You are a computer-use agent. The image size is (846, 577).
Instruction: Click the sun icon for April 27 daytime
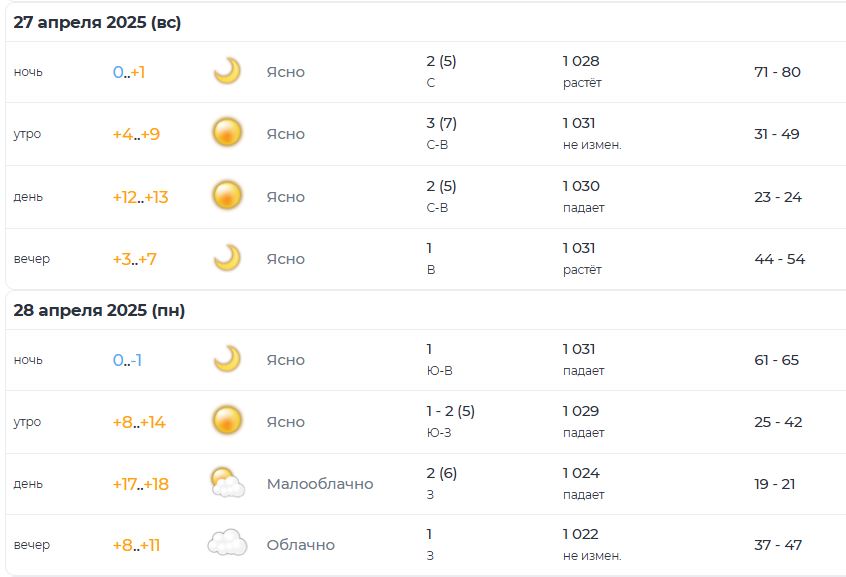[227, 195]
